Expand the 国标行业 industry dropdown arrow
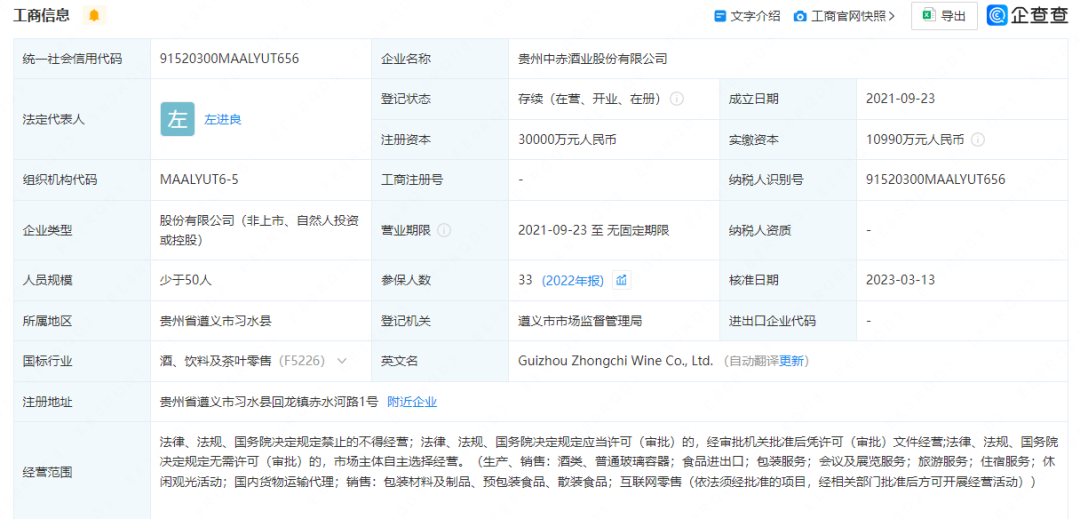Viewport: 1080px width, 519px height. 342,361
